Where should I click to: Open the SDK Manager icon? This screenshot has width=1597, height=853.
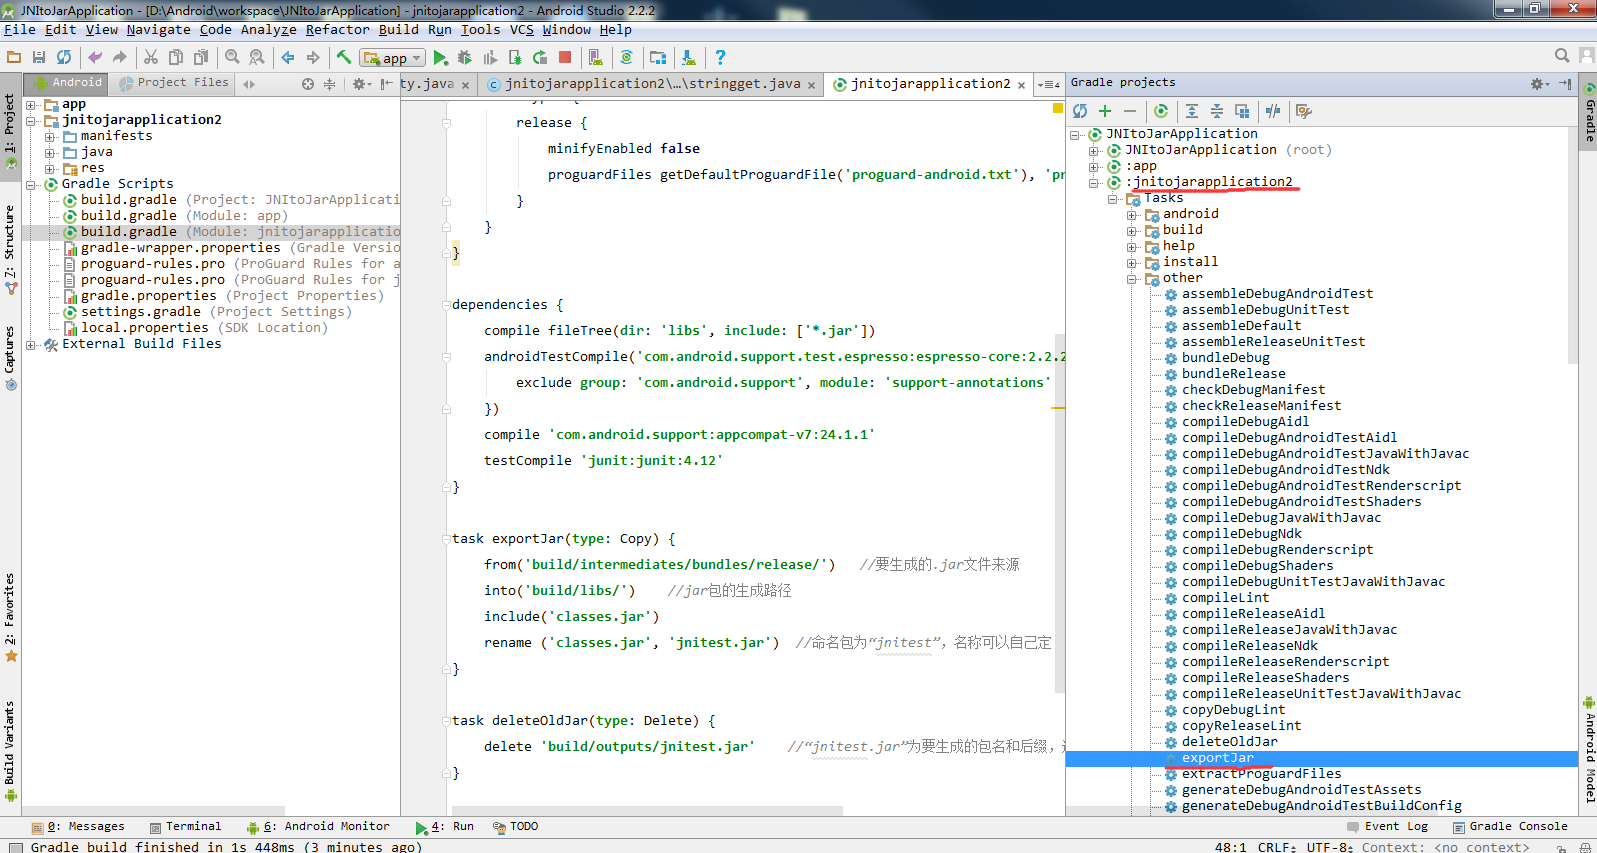tap(689, 58)
